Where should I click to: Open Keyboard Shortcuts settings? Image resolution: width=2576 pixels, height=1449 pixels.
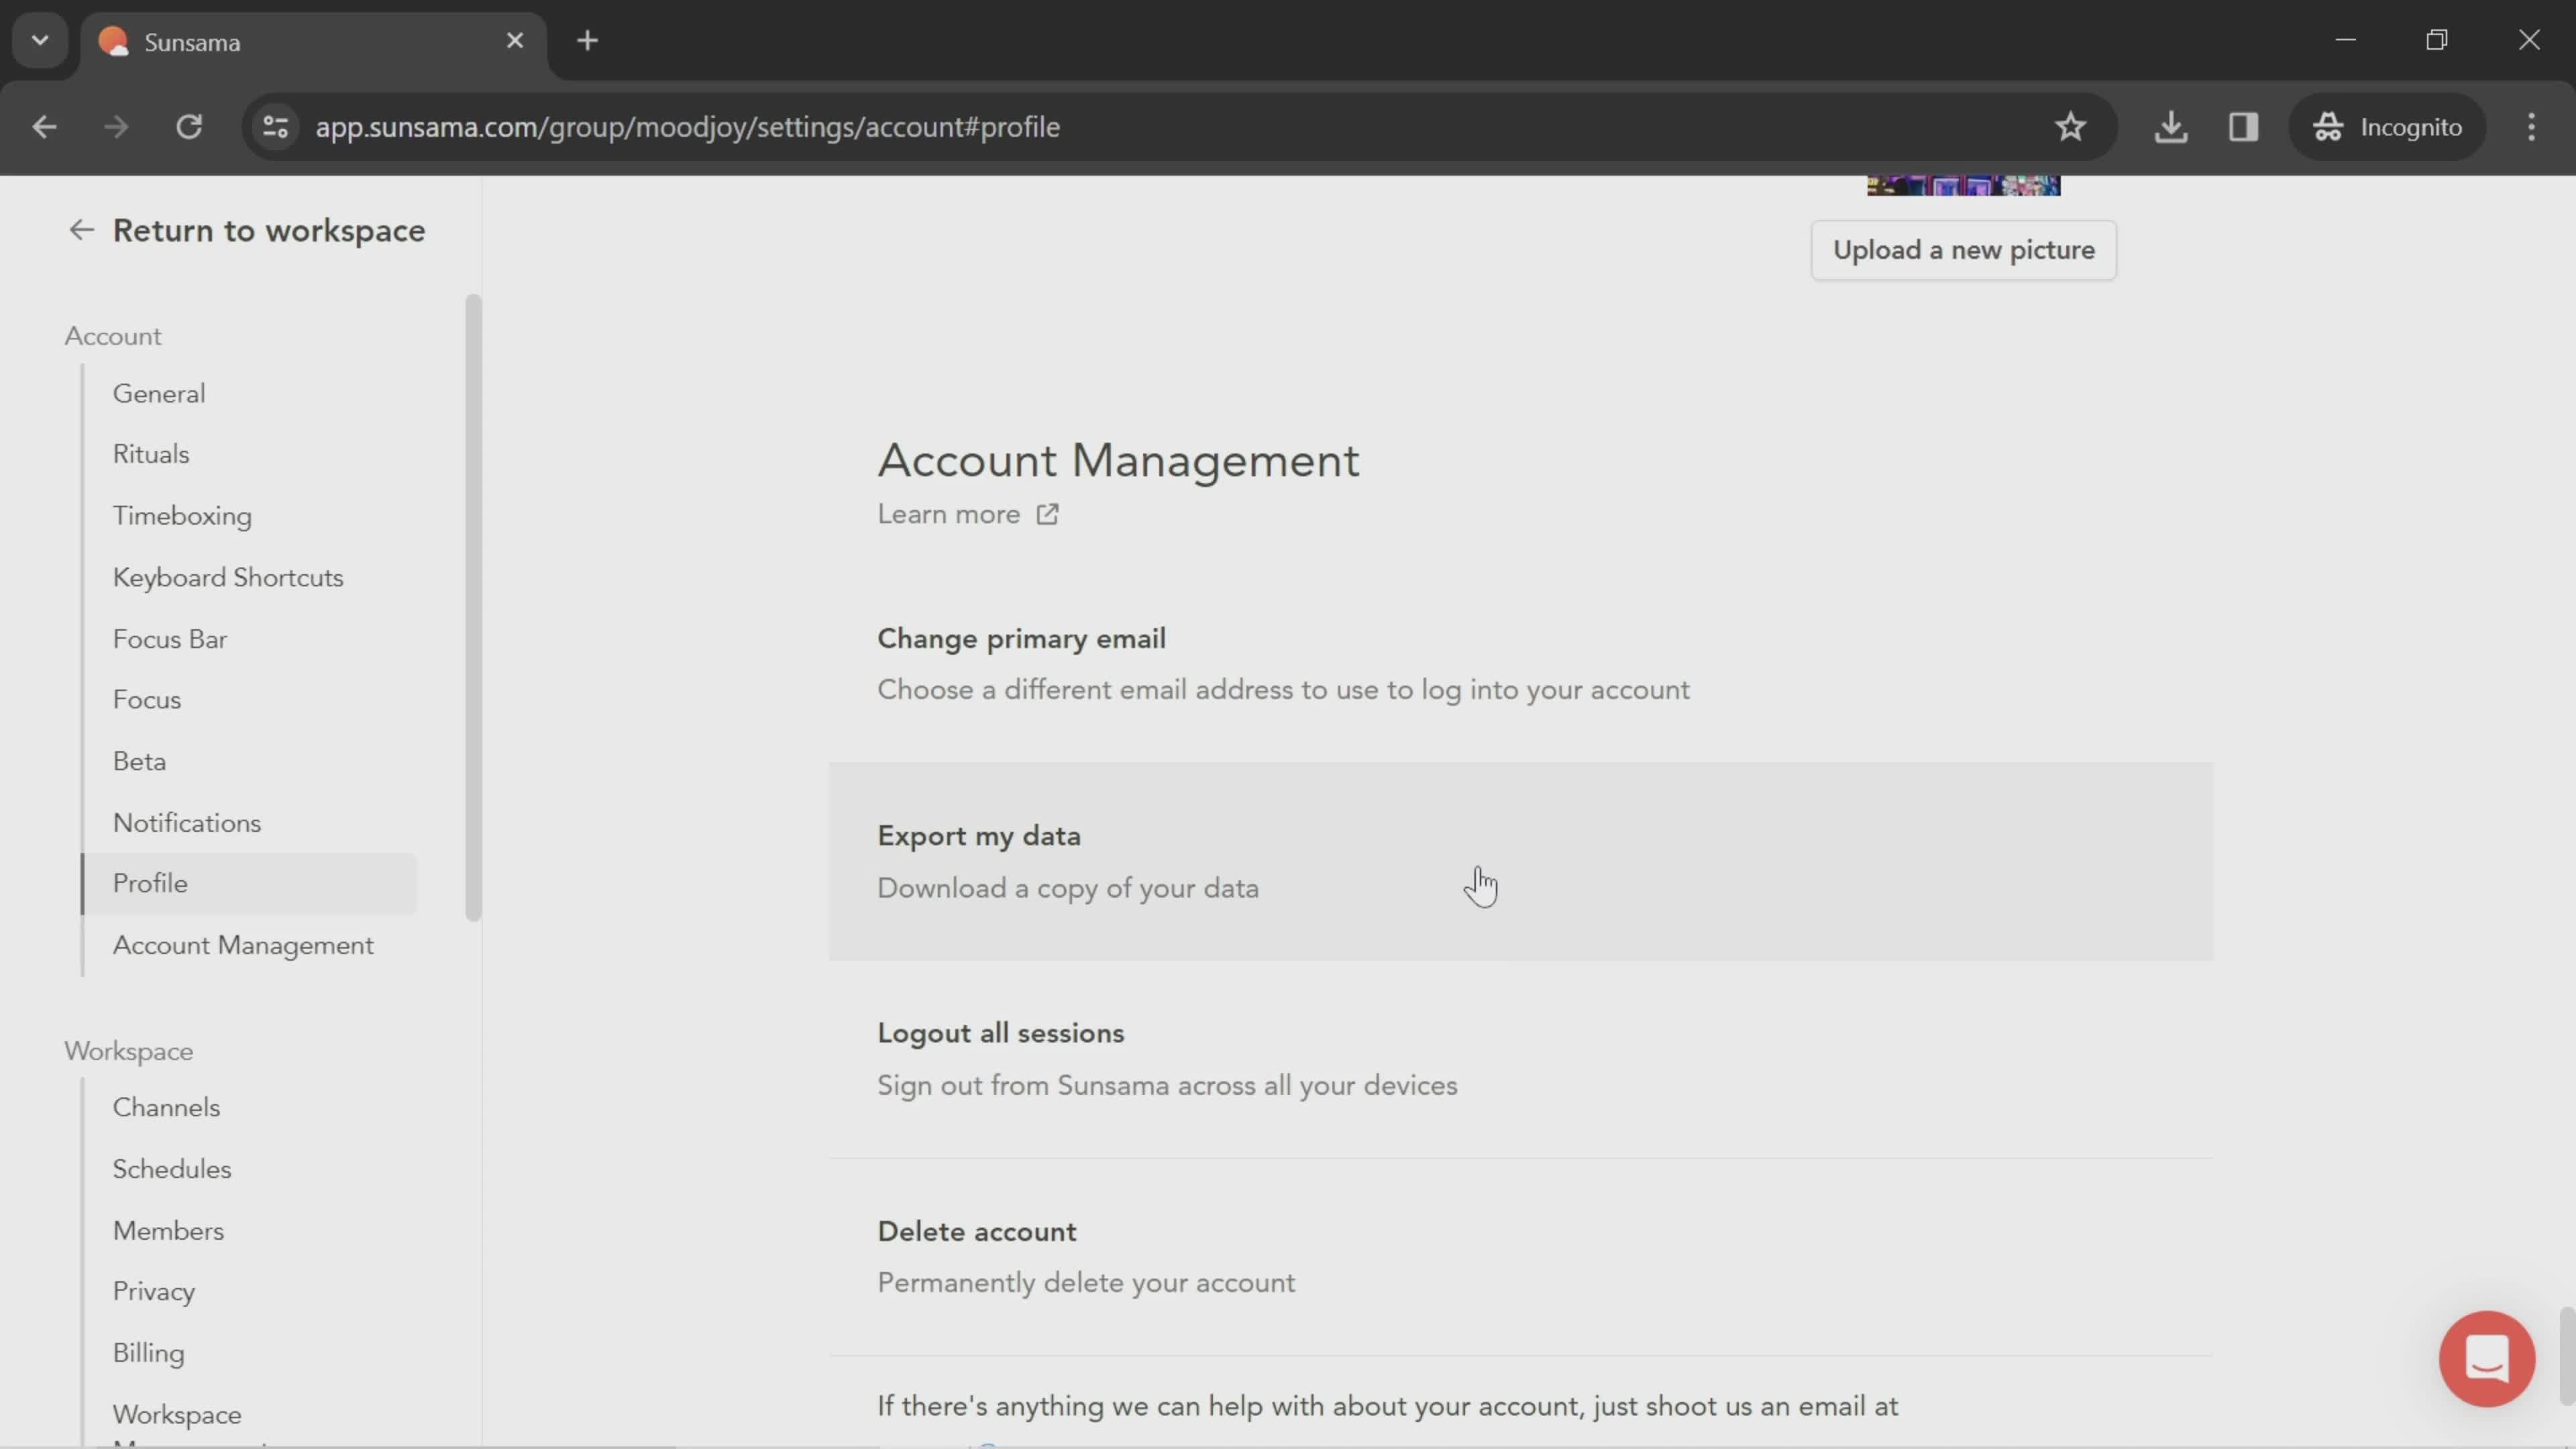click(x=227, y=578)
